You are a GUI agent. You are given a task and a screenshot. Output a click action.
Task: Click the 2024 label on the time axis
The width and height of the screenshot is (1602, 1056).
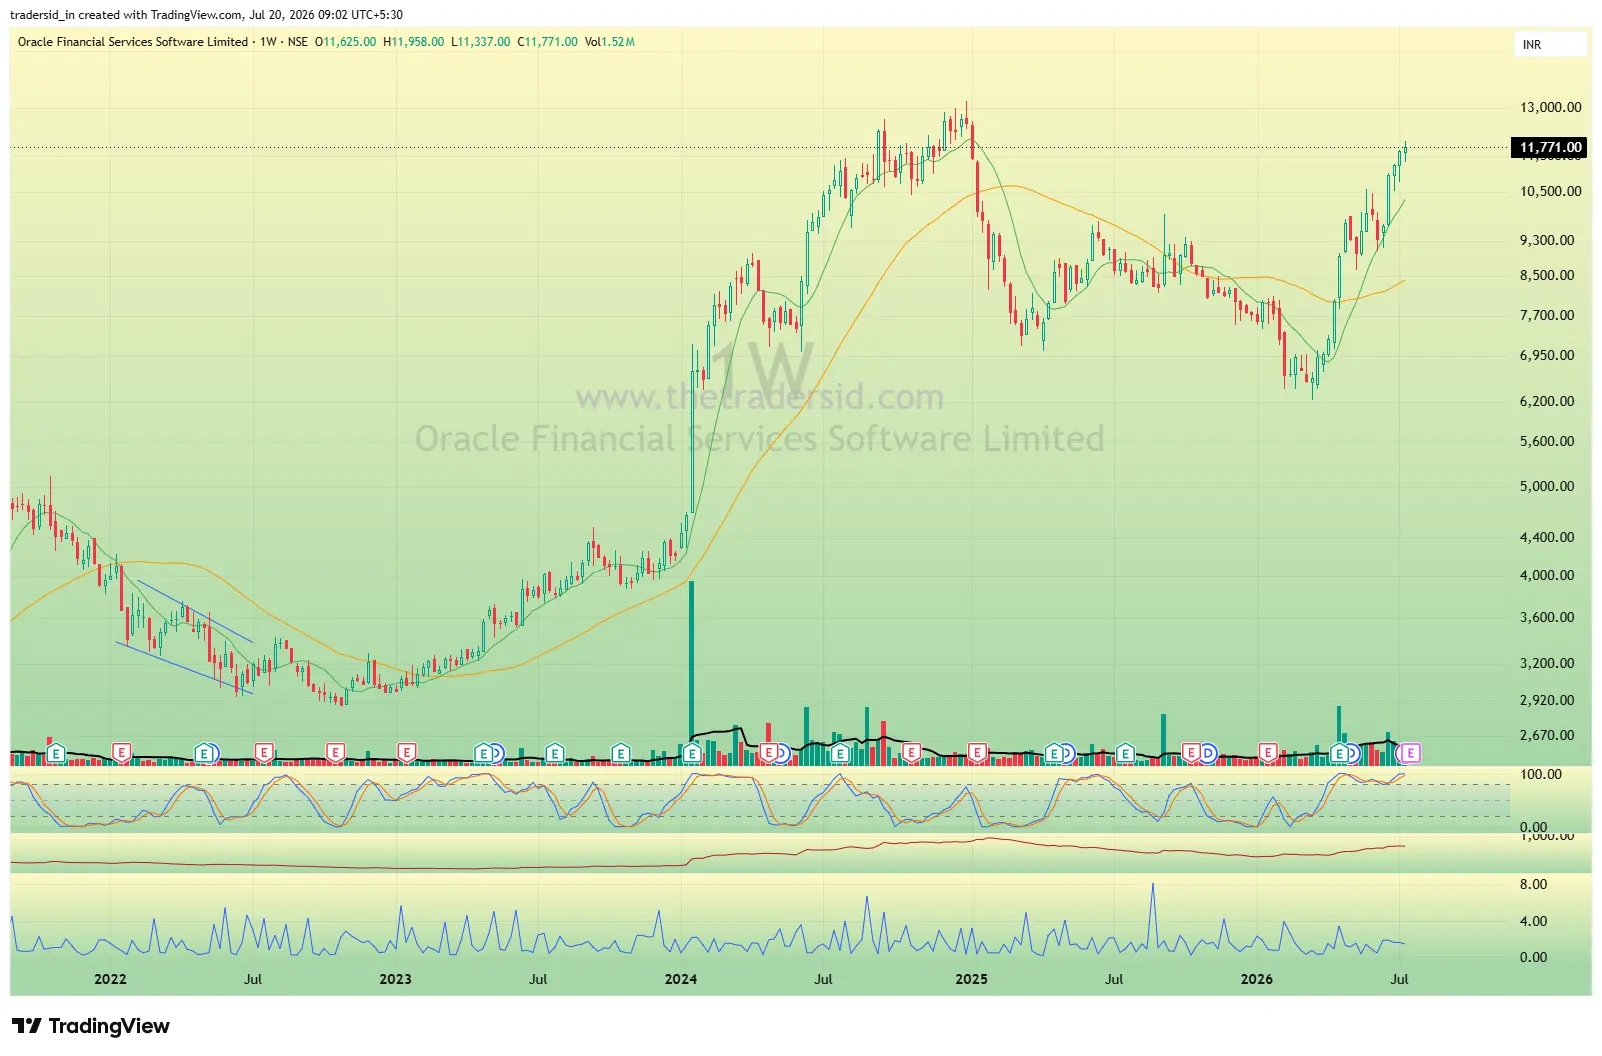(681, 979)
